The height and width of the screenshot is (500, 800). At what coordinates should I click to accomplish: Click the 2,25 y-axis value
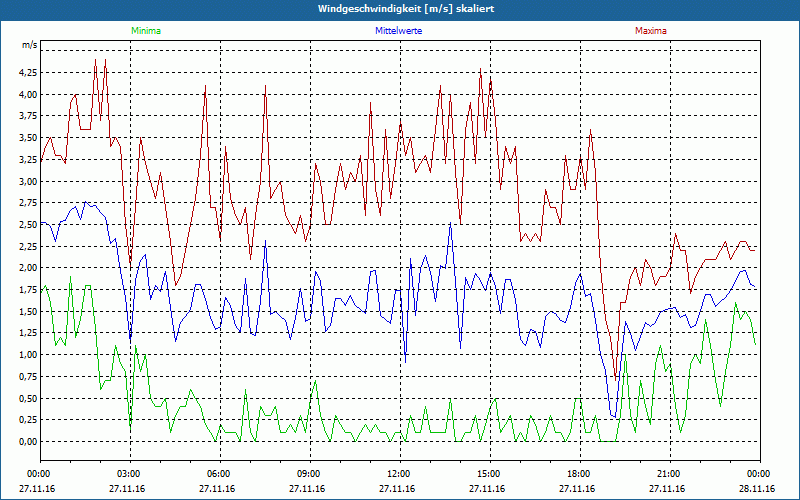pyautogui.click(x=29, y=246)
